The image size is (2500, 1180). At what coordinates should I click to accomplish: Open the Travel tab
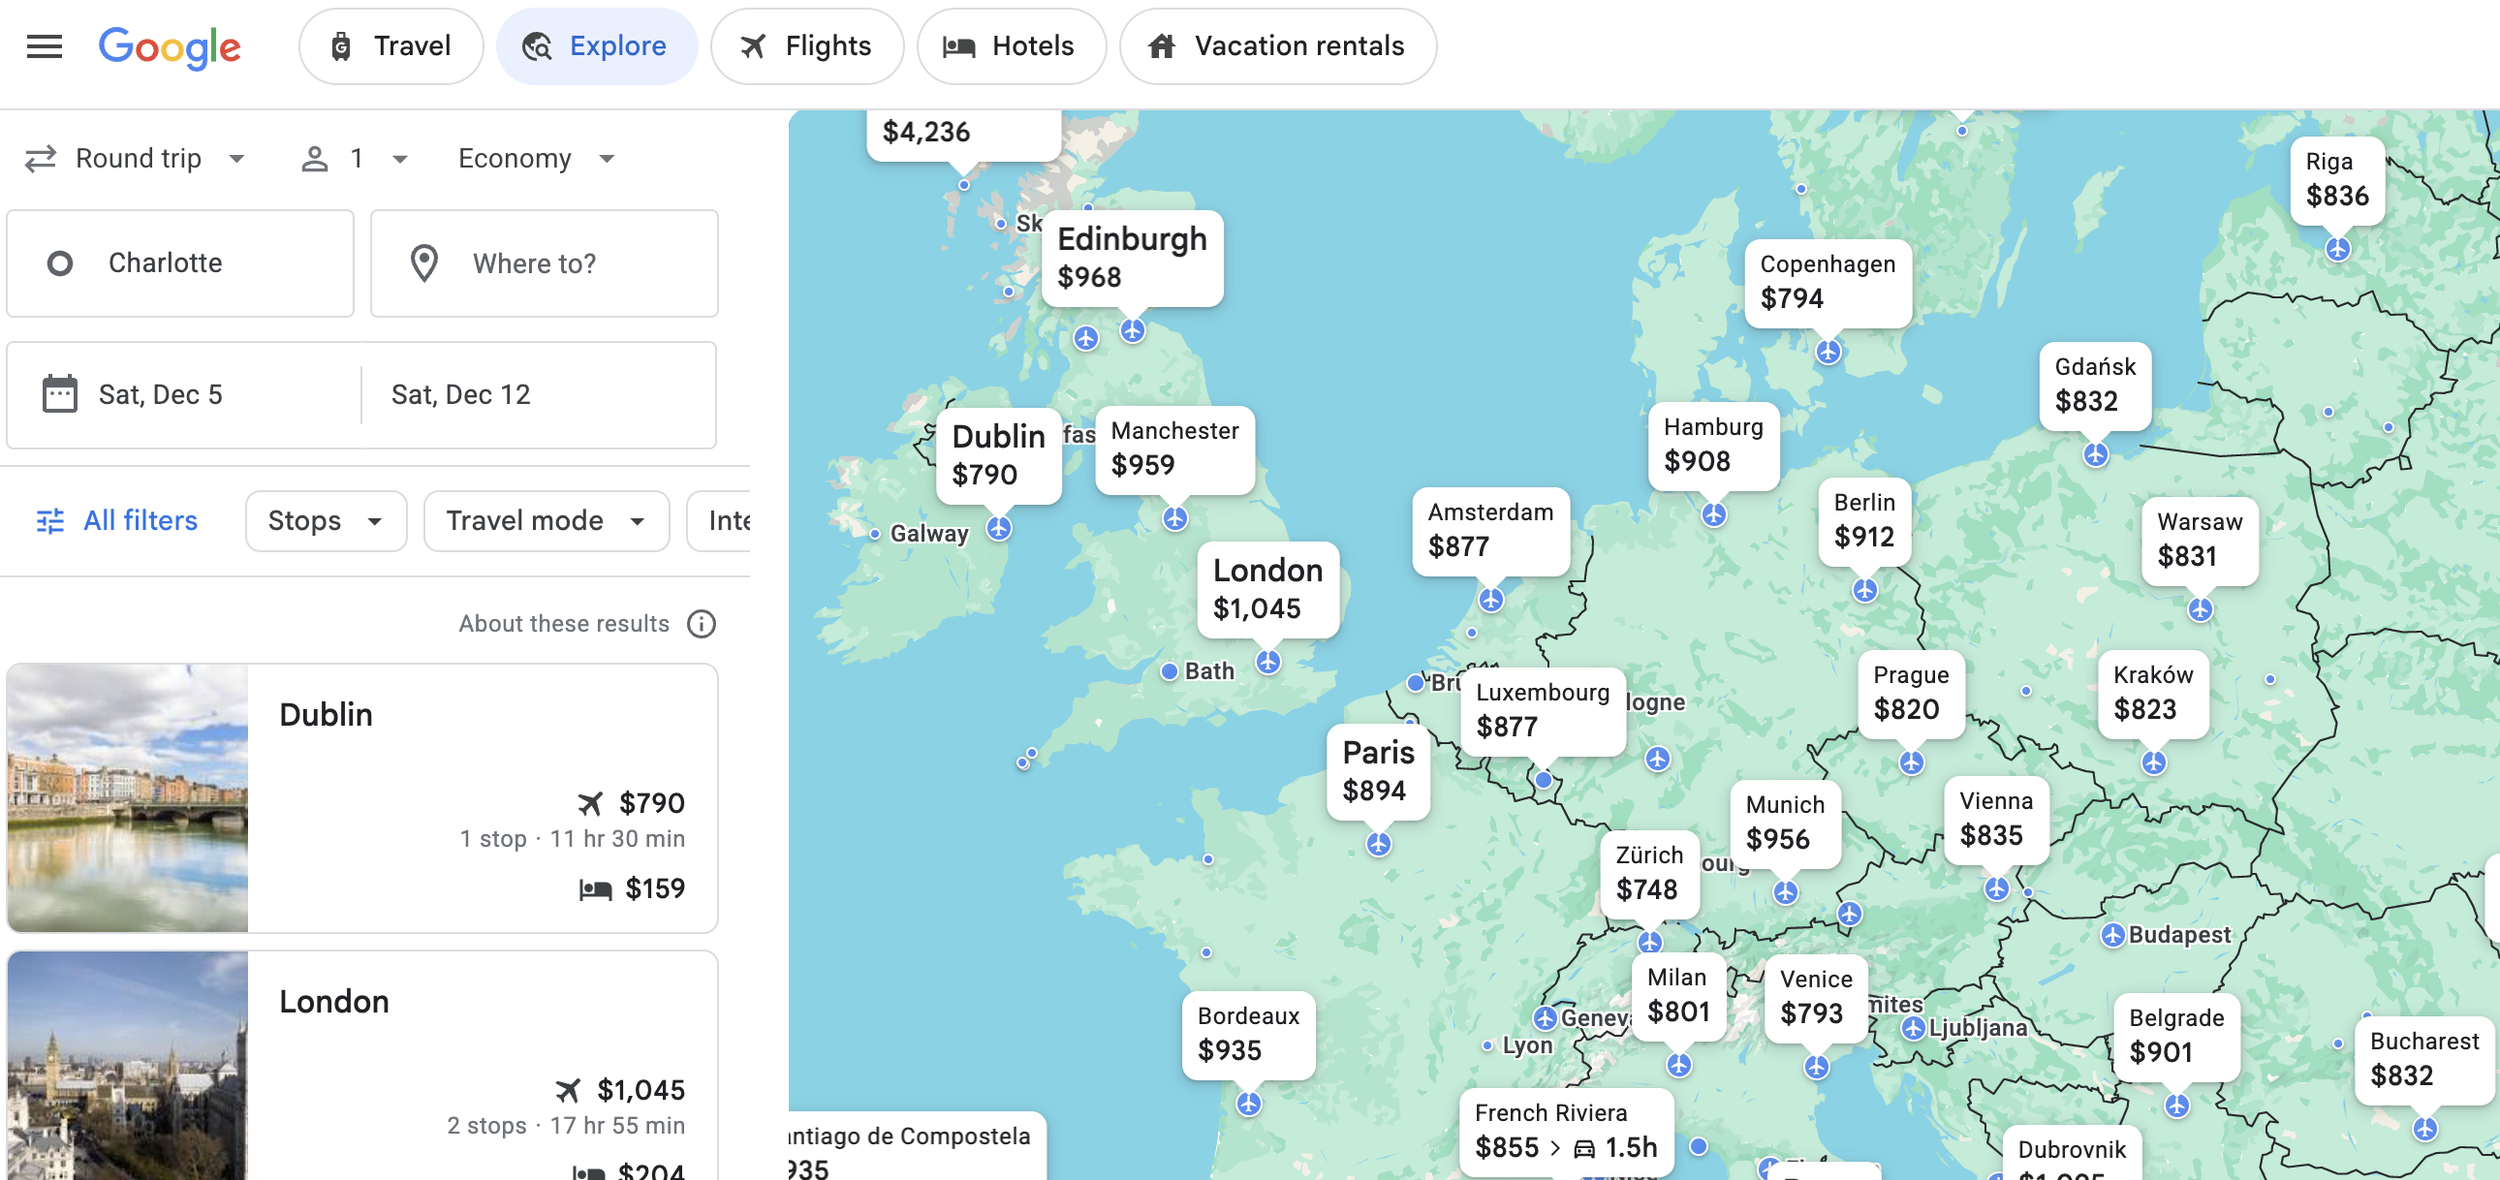391,46
